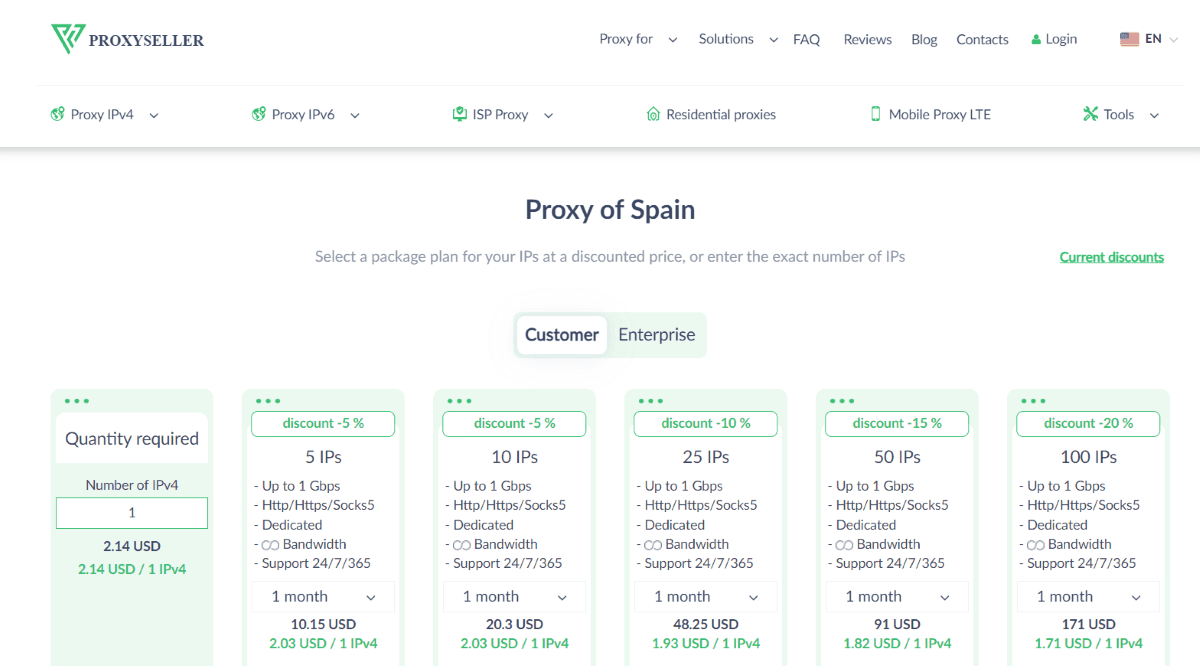The image size is (1200, 666).
Task: Open the FAQ page
Action: pos(806,40)
